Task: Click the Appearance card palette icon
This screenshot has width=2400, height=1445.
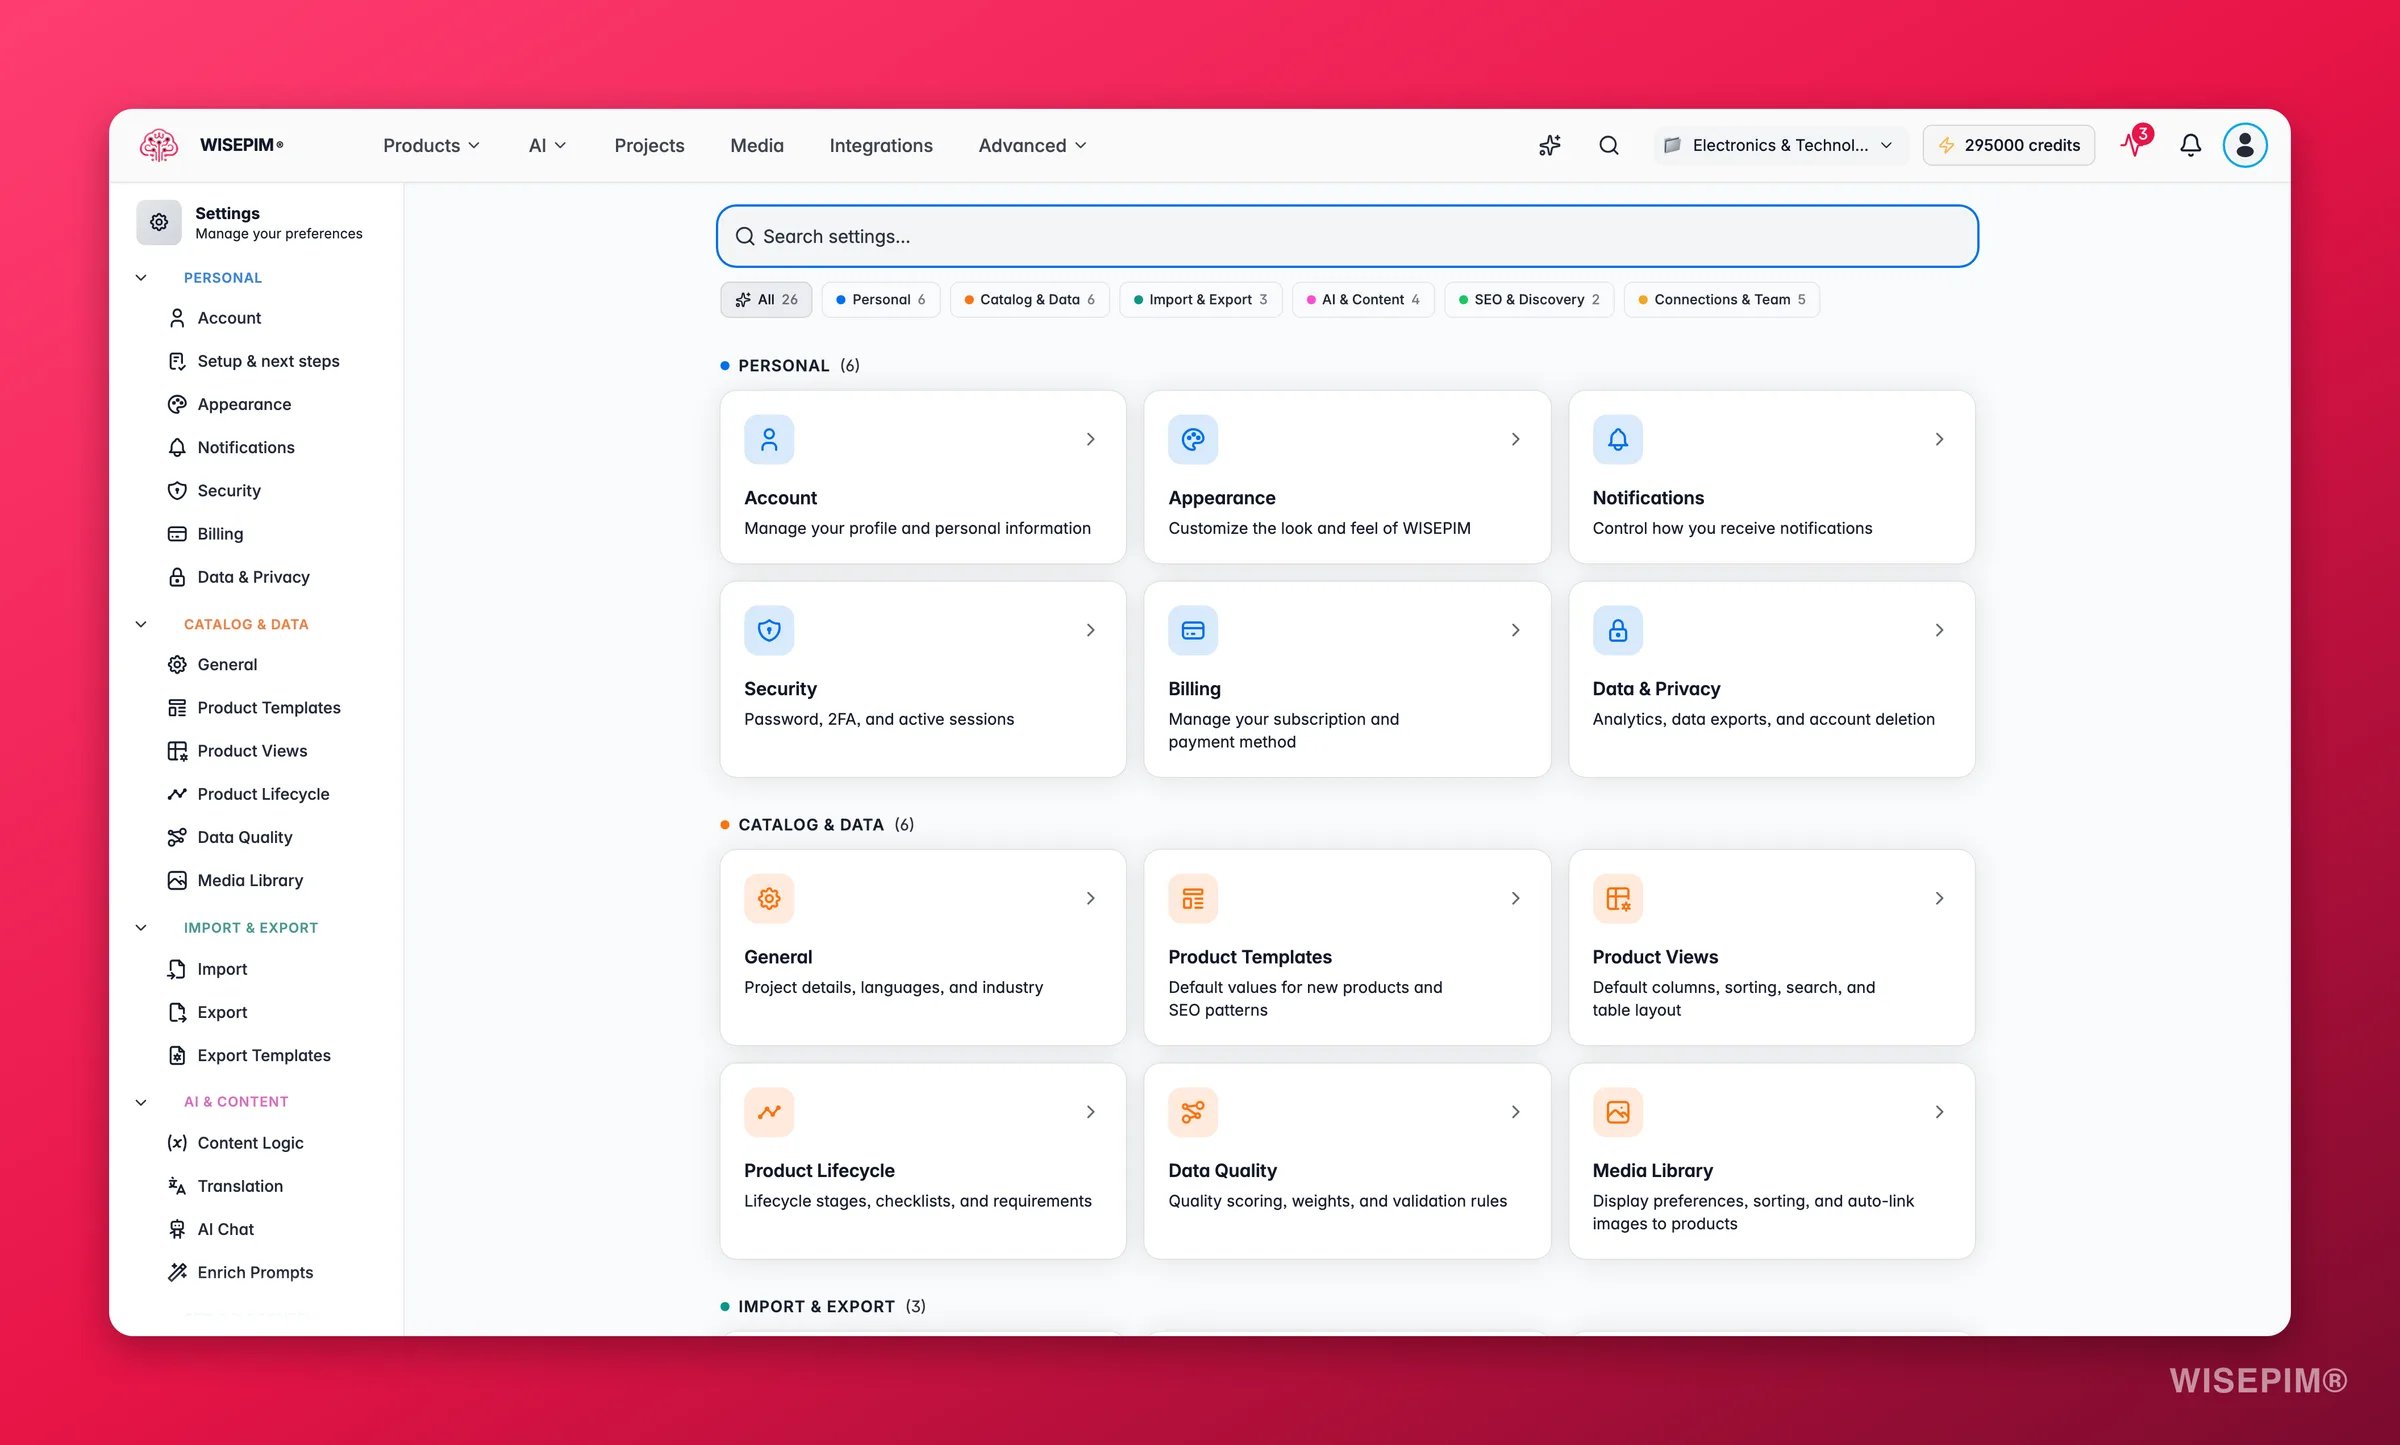Action: pos(1193,439)
